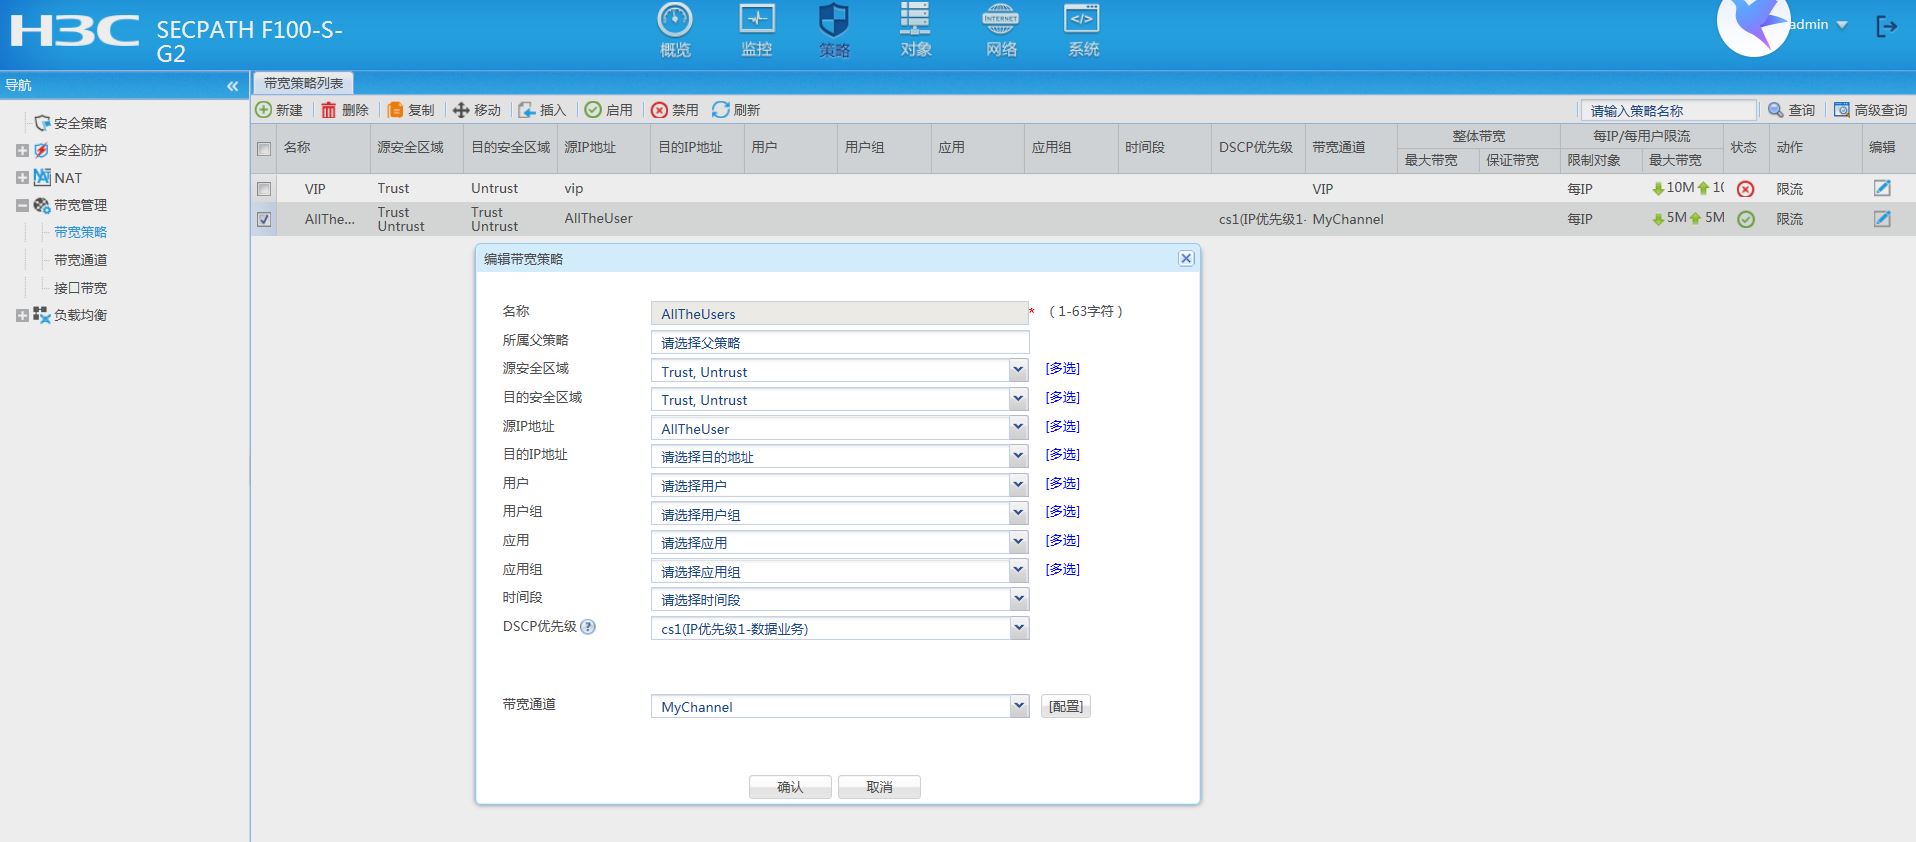This screenshot has height=842, width=1916.
Task: Open the 带宽通道 MyChannel dropdown
Action: click(1018, 706)
